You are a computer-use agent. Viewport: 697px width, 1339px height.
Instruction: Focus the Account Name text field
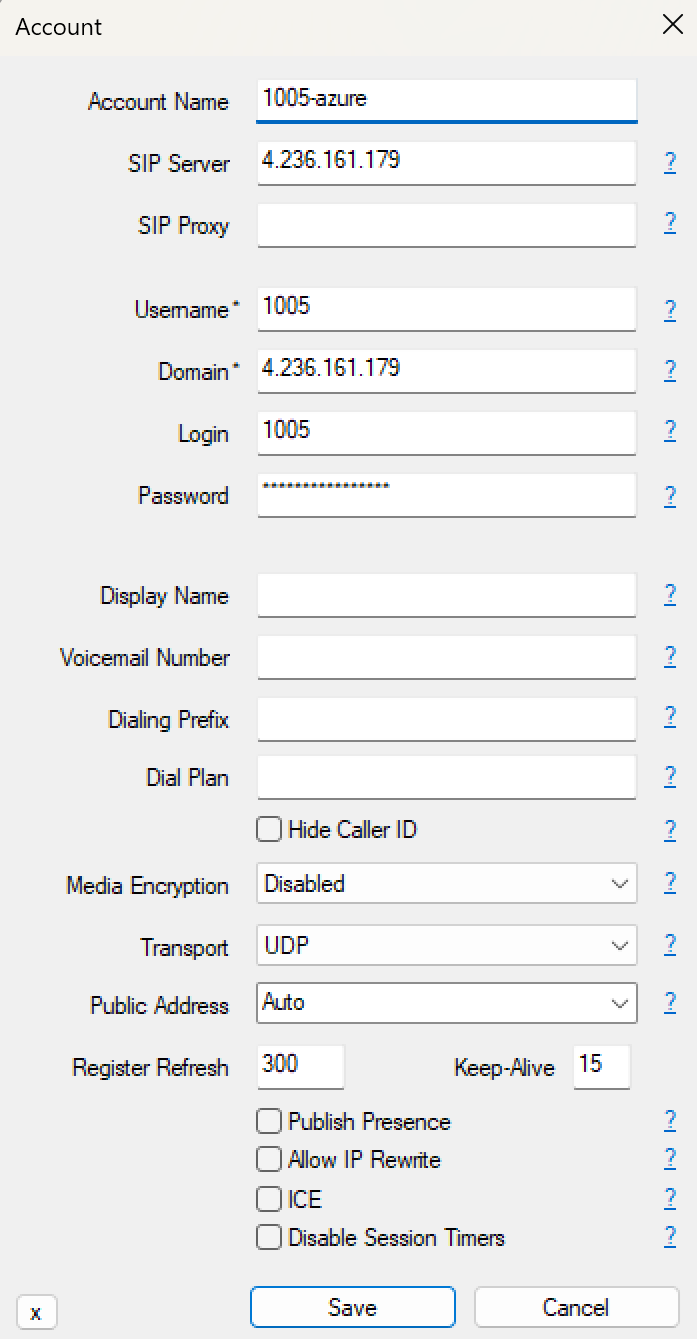coord(446,99)
